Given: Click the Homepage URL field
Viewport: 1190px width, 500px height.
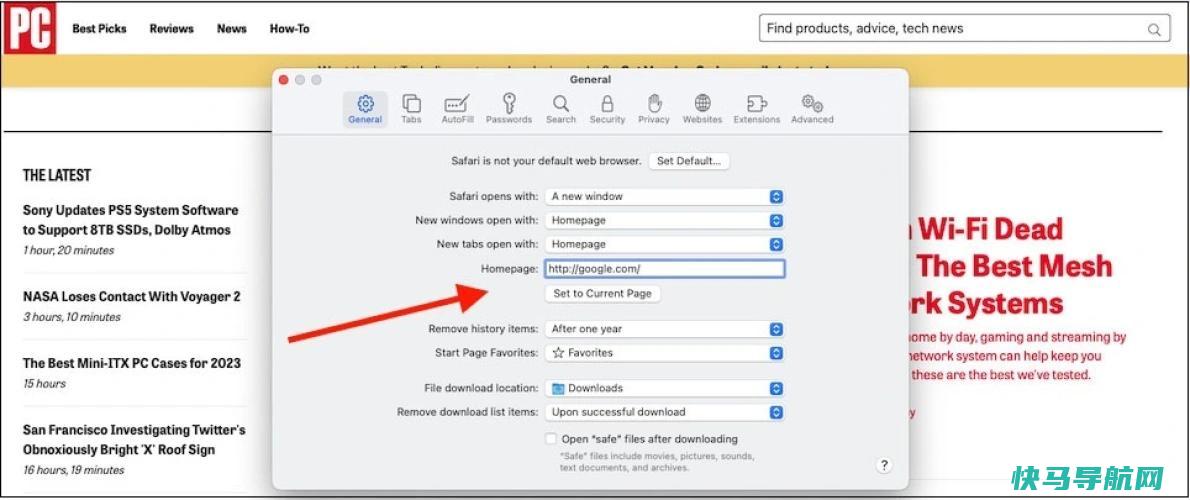Looking at the screenshot, I should click(664, 269).
